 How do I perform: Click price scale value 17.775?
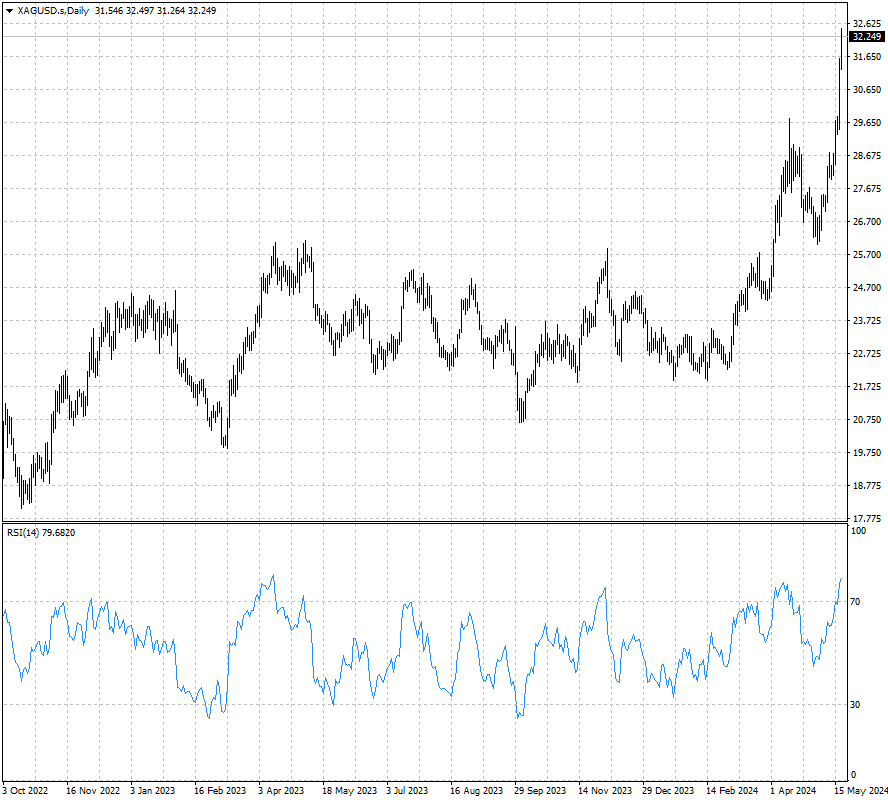(867, 518)
